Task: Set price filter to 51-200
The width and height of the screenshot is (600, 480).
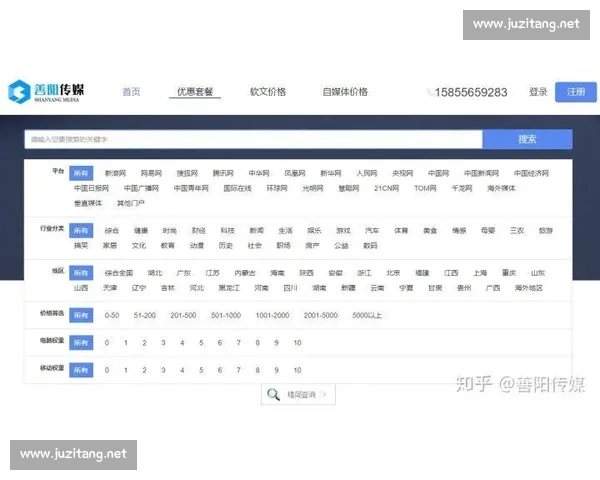Action: 145,316
